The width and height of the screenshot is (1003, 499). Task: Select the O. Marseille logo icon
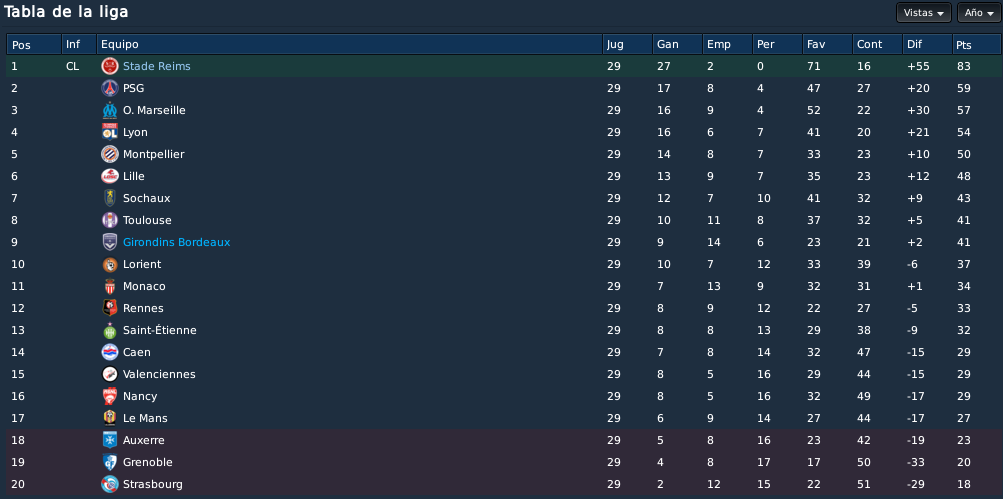110,110
